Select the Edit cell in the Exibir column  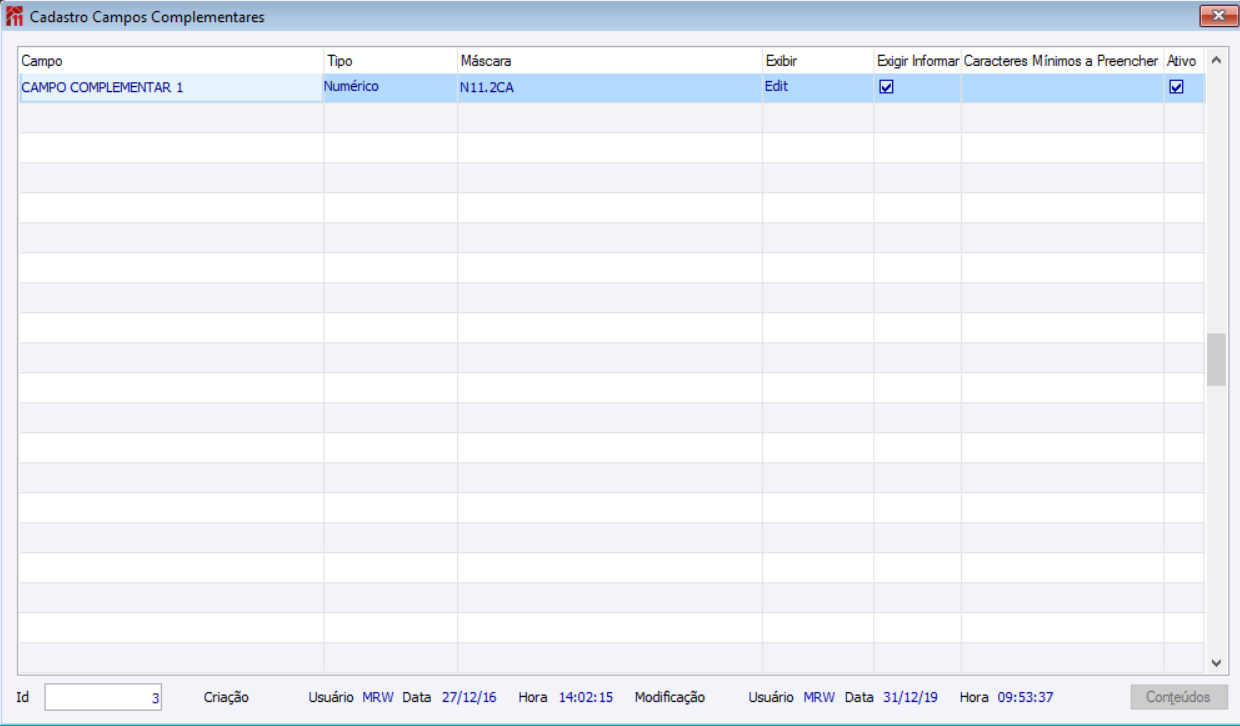point(818,88)
